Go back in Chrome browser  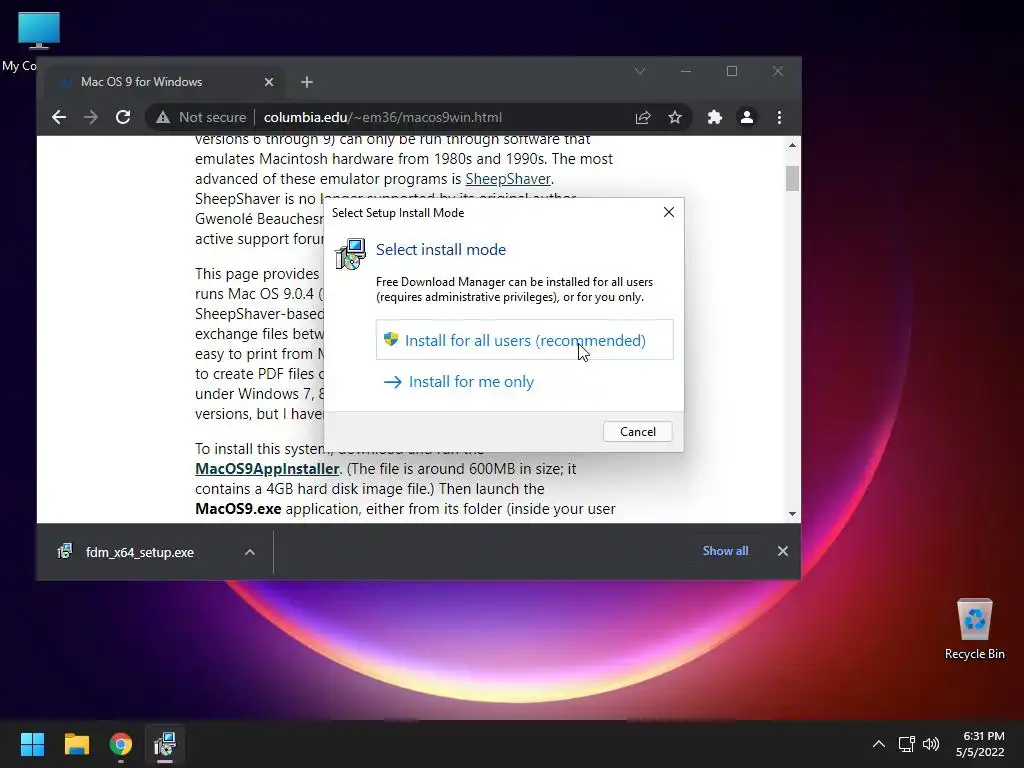coord(59,118)
